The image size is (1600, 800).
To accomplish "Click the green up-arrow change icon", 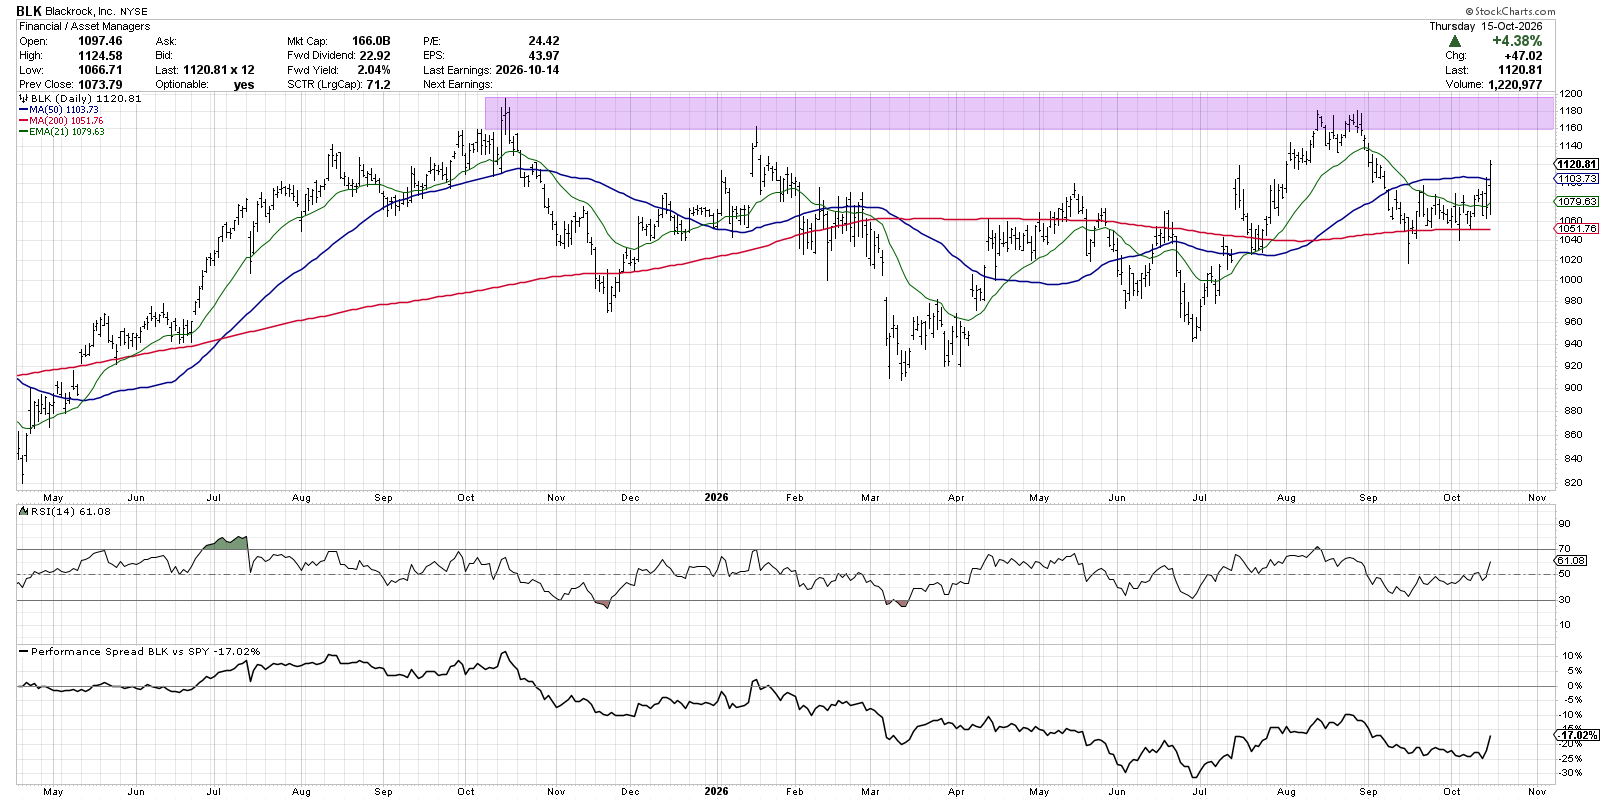I will pos(1455,41).
